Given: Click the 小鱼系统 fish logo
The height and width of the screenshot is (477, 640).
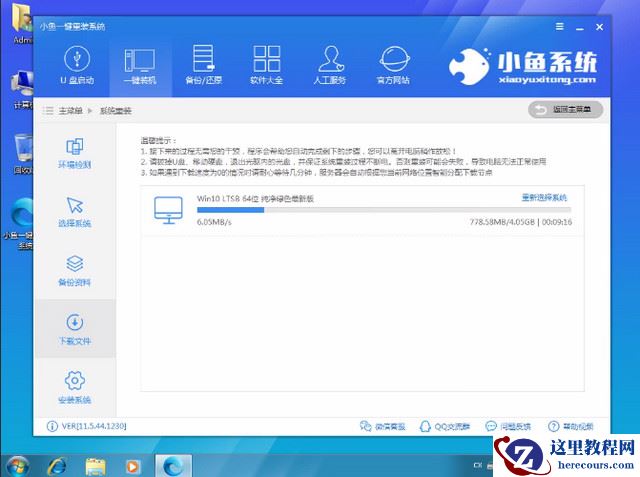Looking at the screenshot, I should click(x=522, y=67).
